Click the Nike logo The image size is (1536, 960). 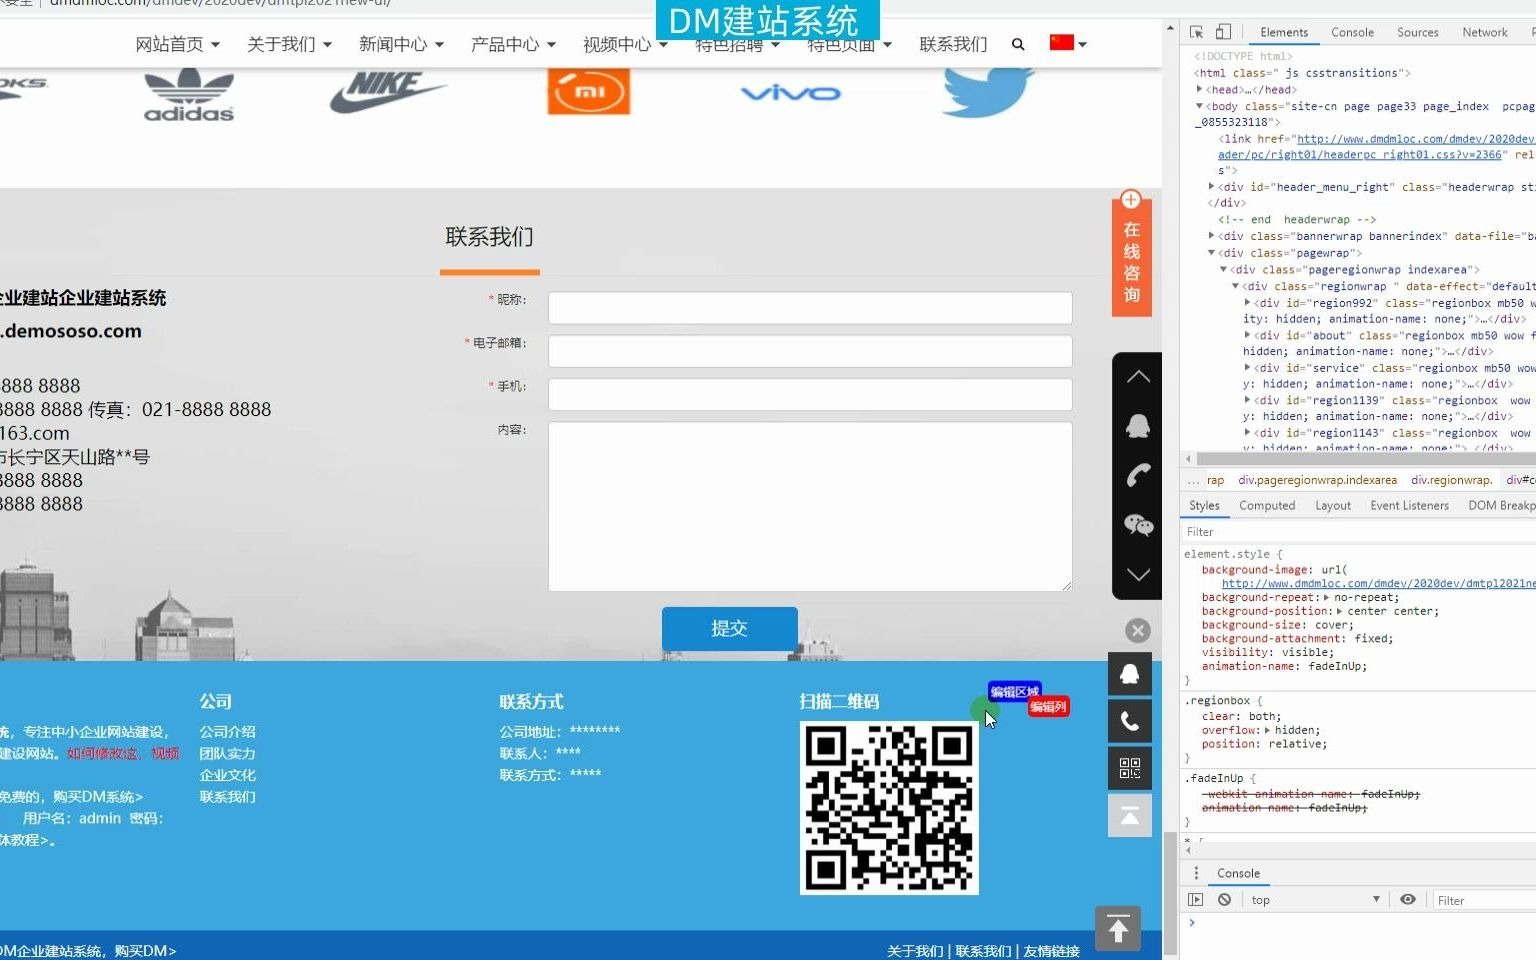click(x=387, y=92)
